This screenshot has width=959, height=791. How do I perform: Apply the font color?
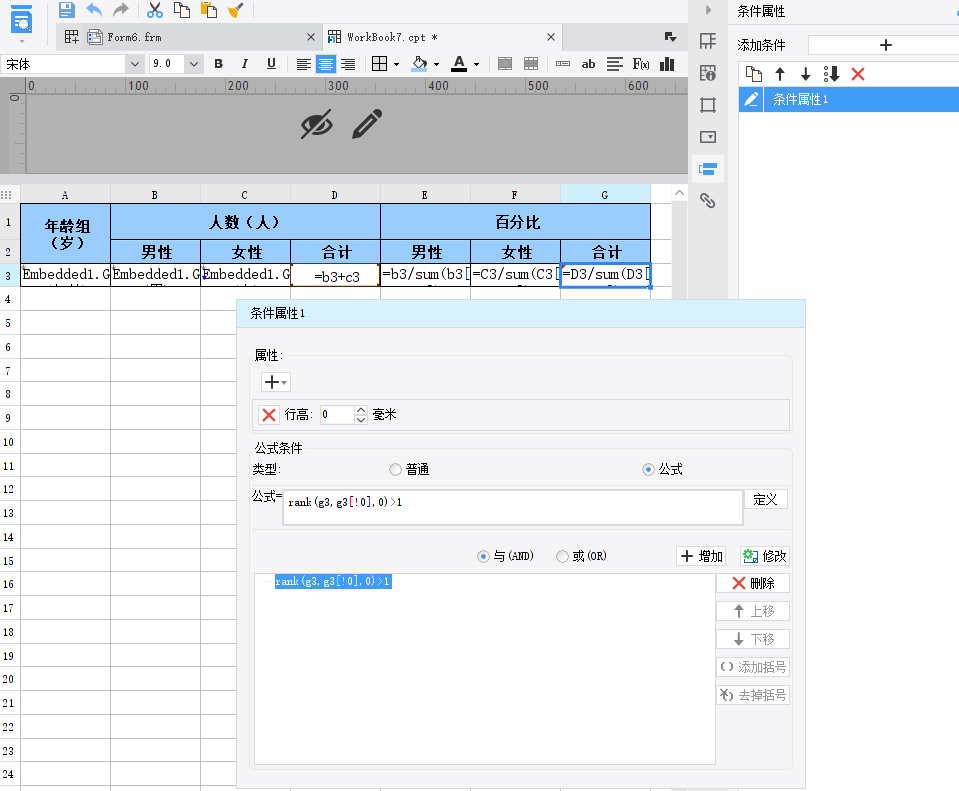tap(459, 64)
